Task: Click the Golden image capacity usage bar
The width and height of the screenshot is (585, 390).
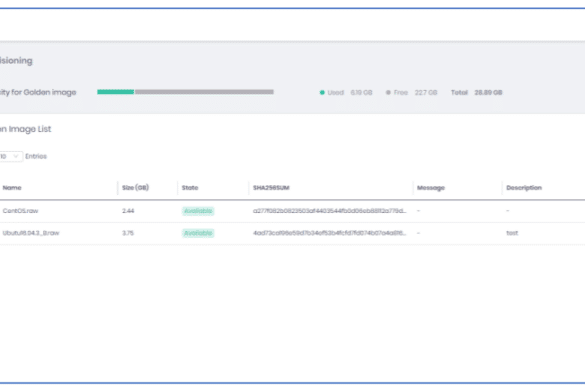Action: tap(185, 92)
